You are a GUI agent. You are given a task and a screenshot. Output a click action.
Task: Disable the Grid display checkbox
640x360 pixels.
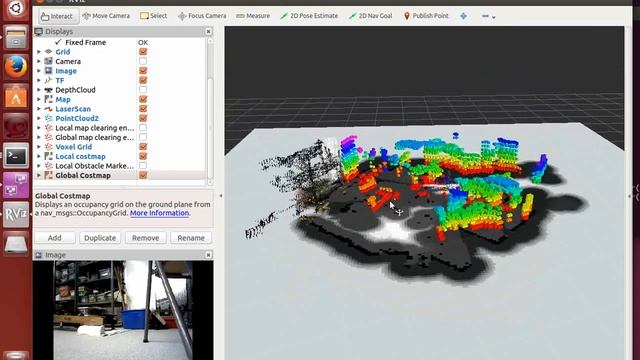coord(143,52)
